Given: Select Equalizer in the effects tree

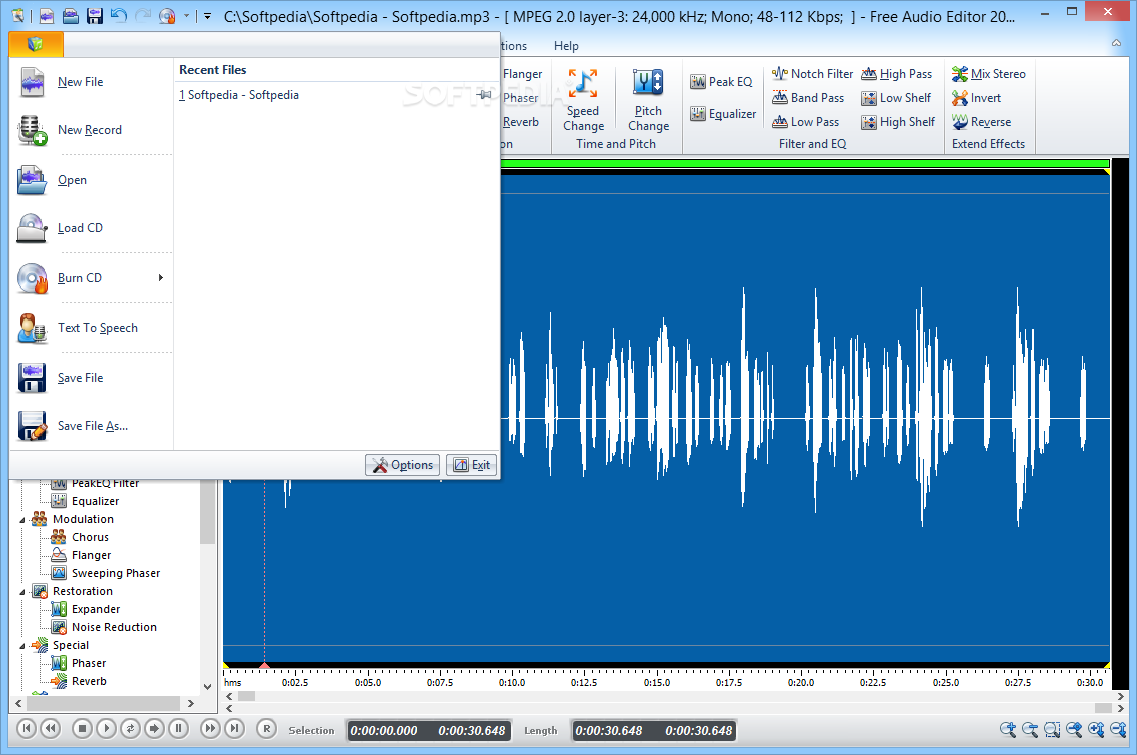Looking at the screenshot, I should pos(95,501).
